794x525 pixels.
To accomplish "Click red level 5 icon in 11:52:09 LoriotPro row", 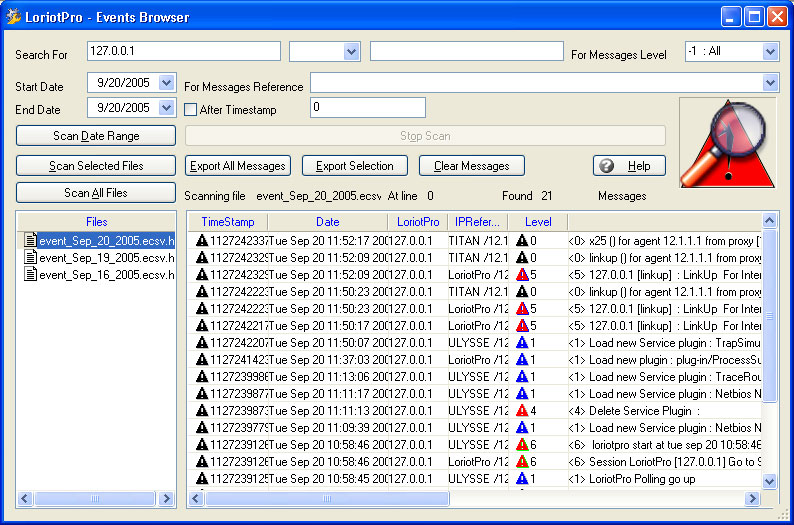I will [x=522, y=274].
